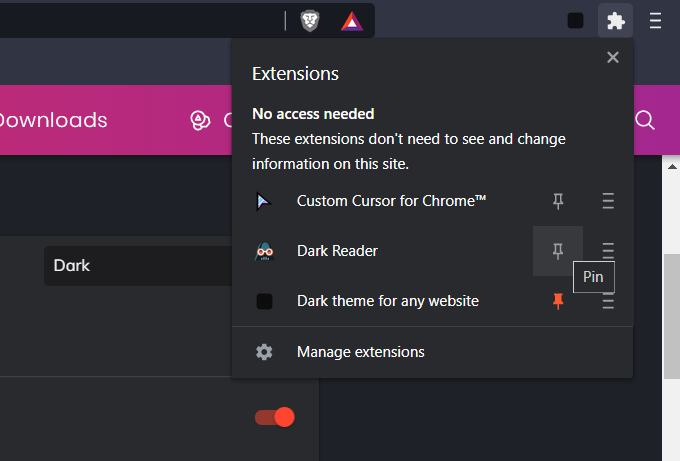This screenshot has height=461, width=680.
Task: Open Manage extensions
Action: click(432, 352)
